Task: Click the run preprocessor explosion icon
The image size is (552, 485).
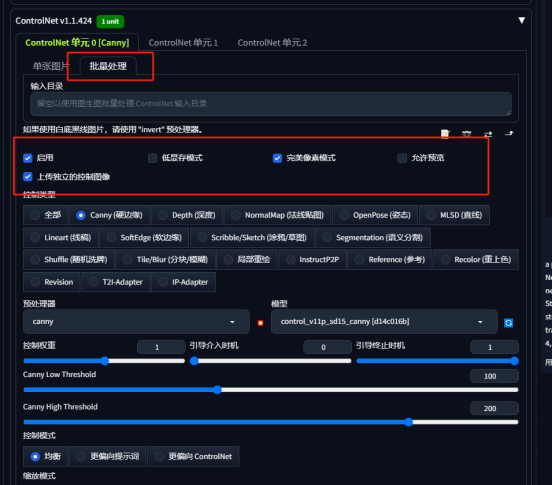Action: (261, 322)
